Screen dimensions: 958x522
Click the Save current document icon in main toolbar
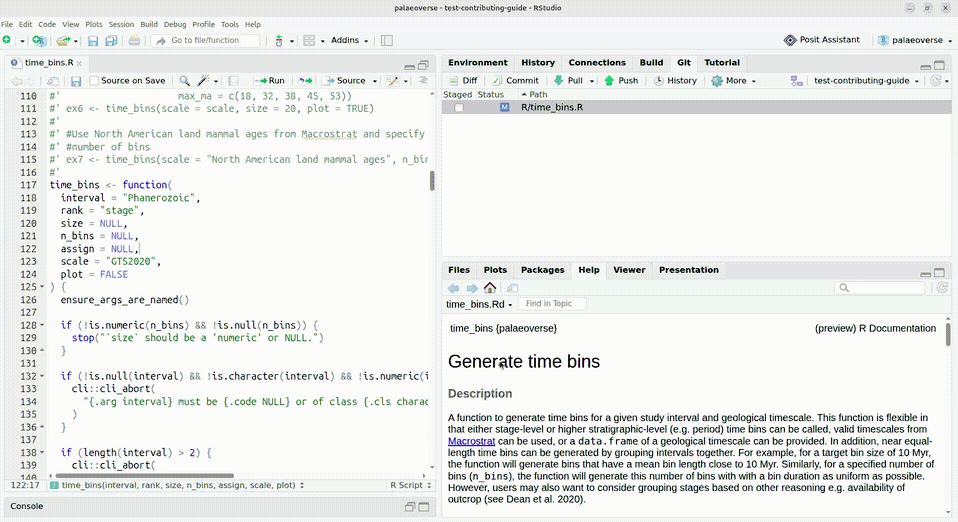point(93,40)
